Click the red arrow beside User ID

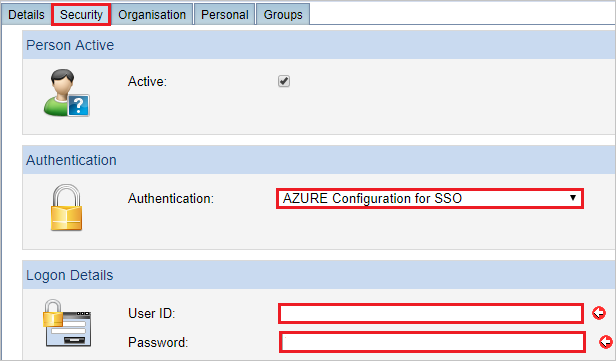tap(599, 313)
